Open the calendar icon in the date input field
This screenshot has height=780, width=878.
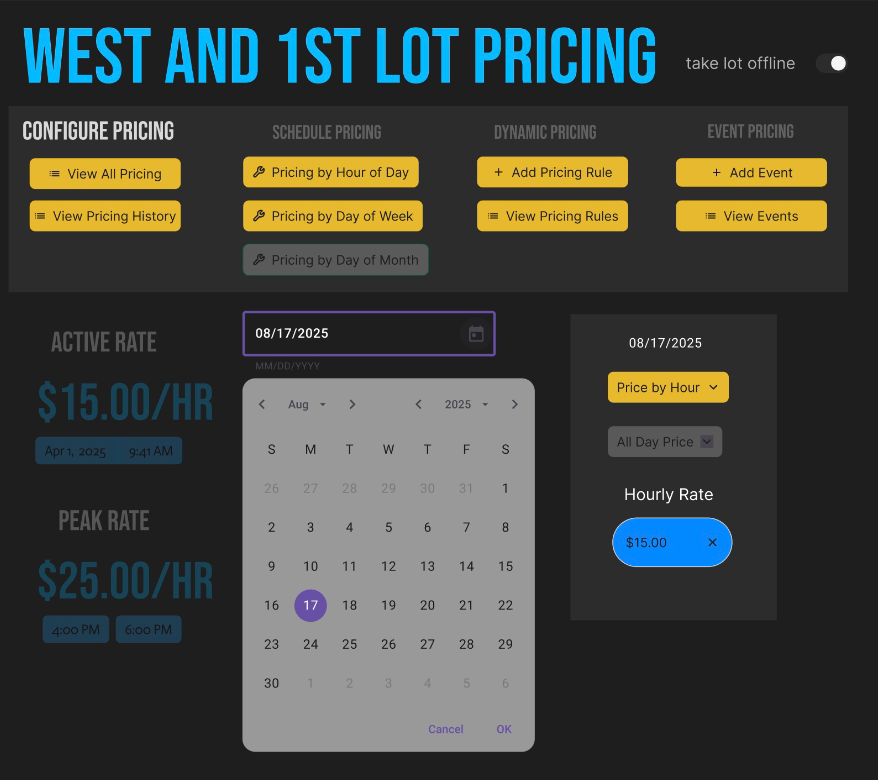pos(477,333)
